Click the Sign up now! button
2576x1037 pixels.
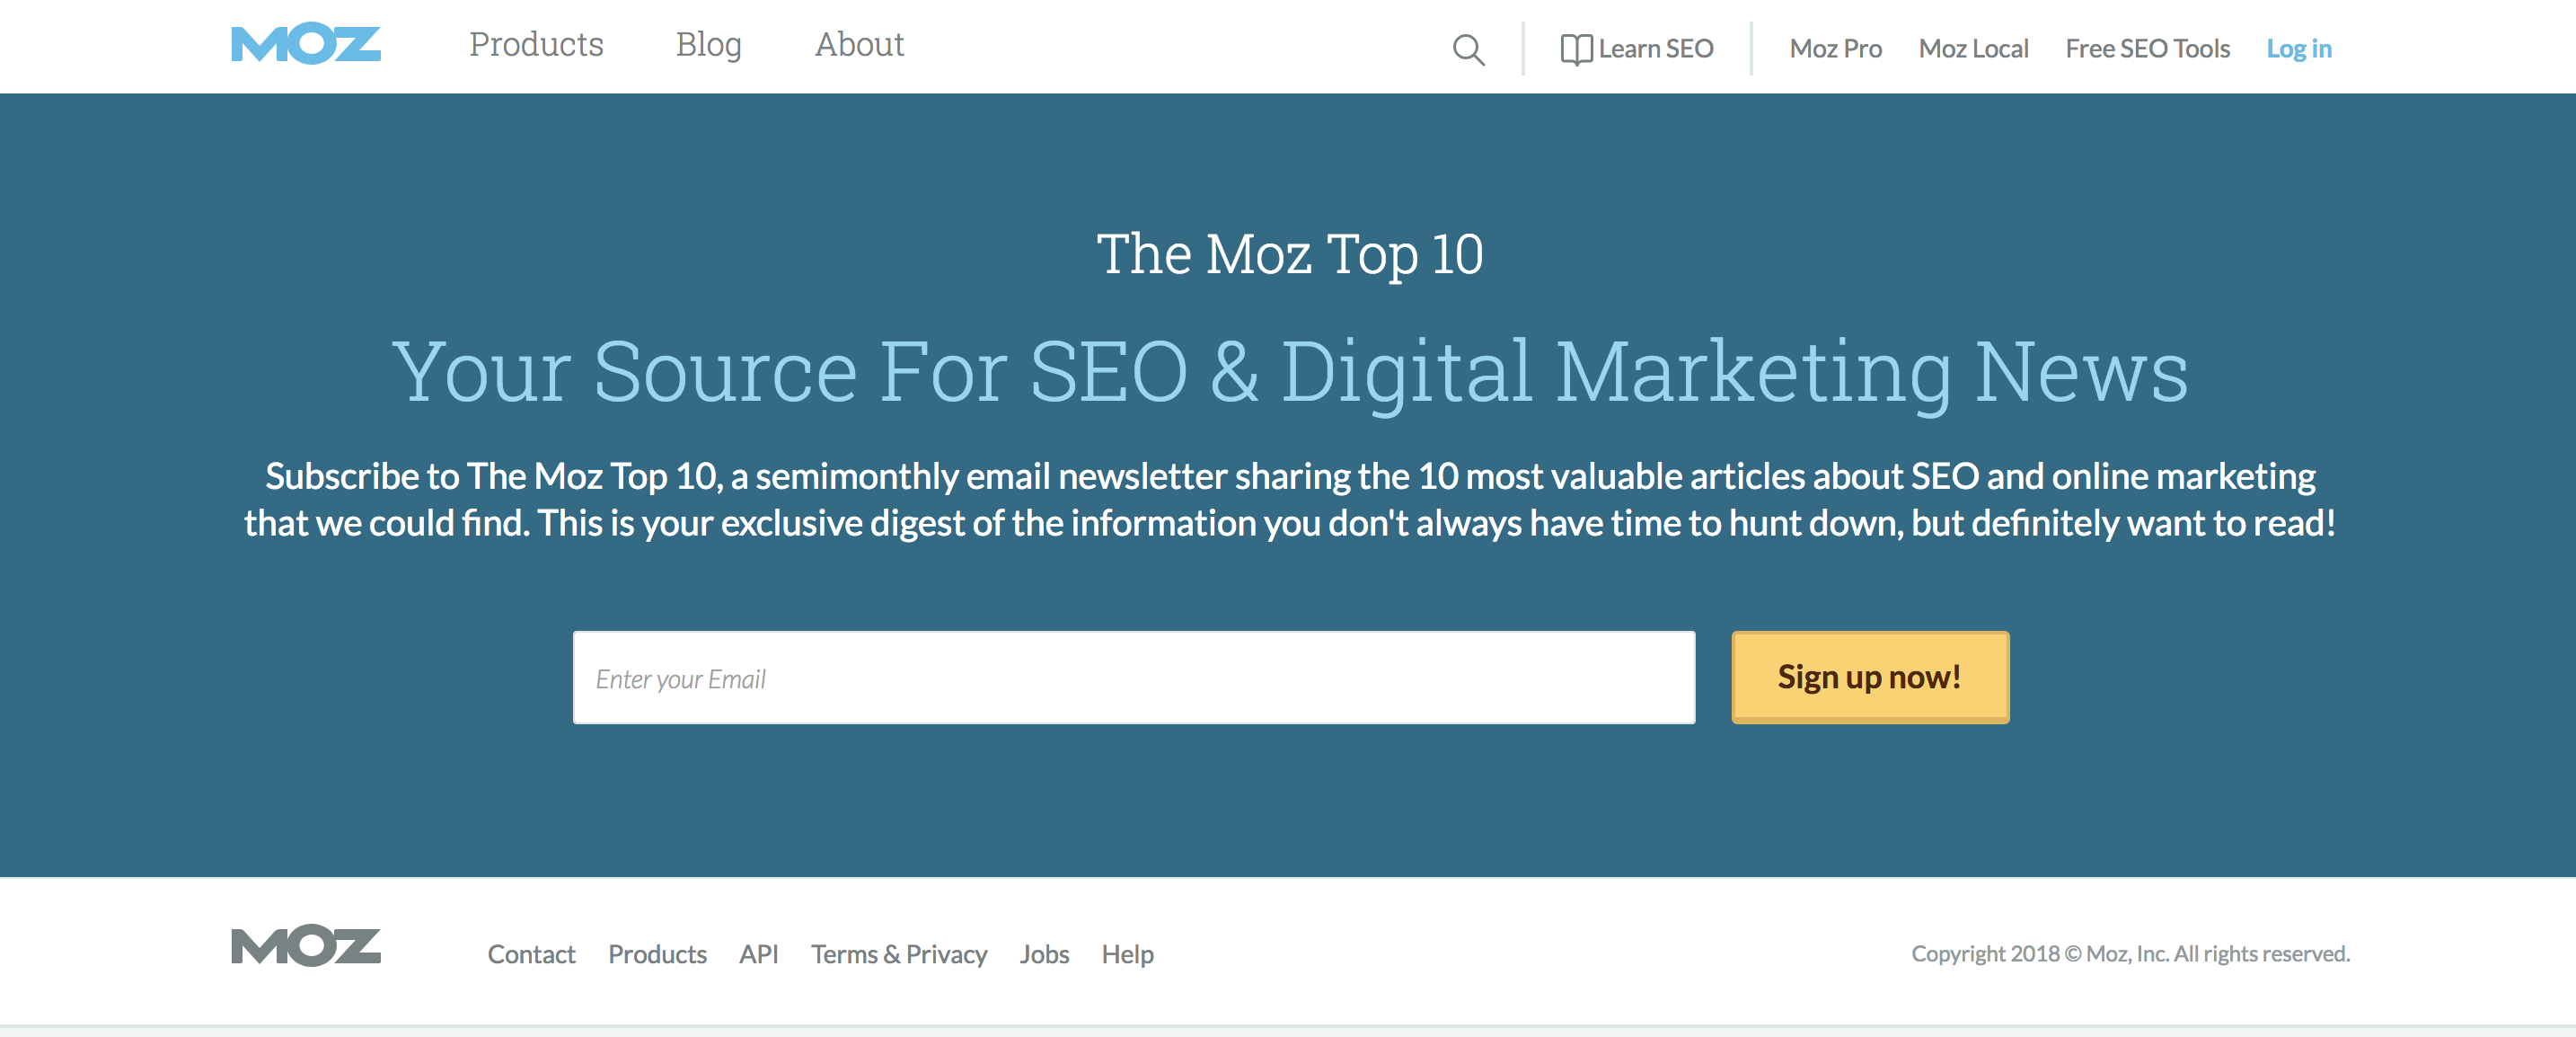(1870, 677)
